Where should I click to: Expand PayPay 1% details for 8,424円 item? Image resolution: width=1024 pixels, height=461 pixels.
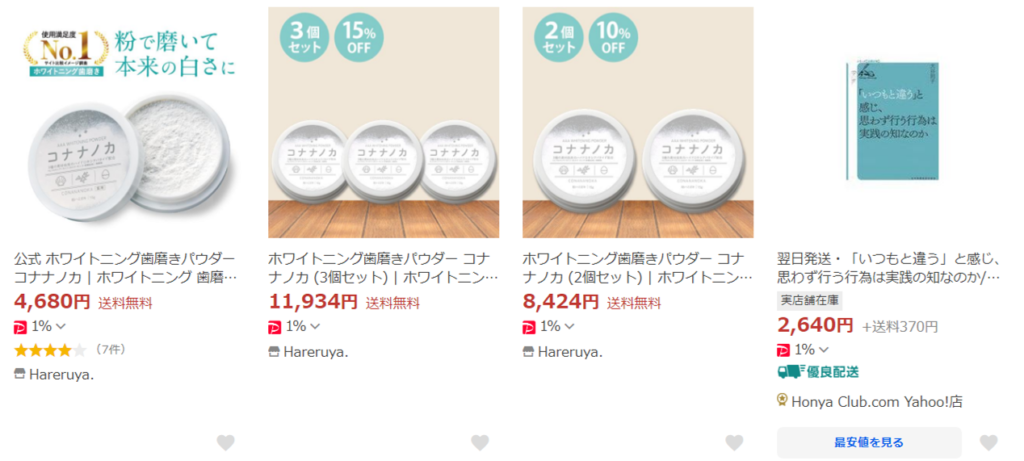pos(568,326)
